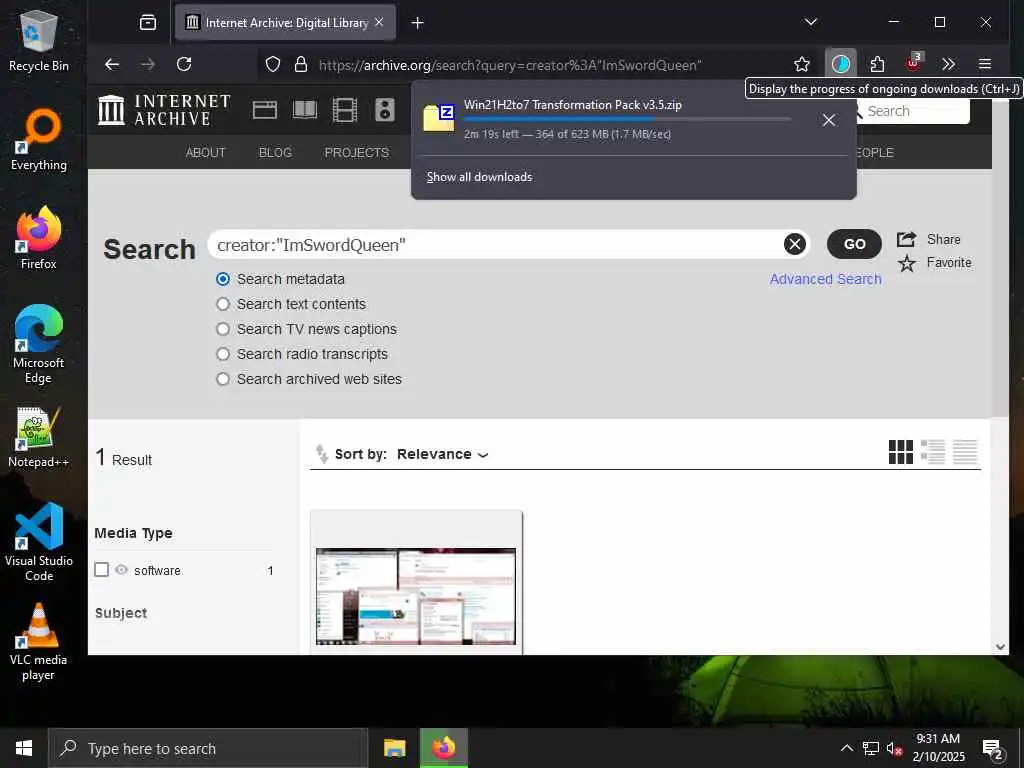Image resolution: width=1024 pixels, height=768 pixels.
Task: Click the taskbar search box
Action: 208,748
